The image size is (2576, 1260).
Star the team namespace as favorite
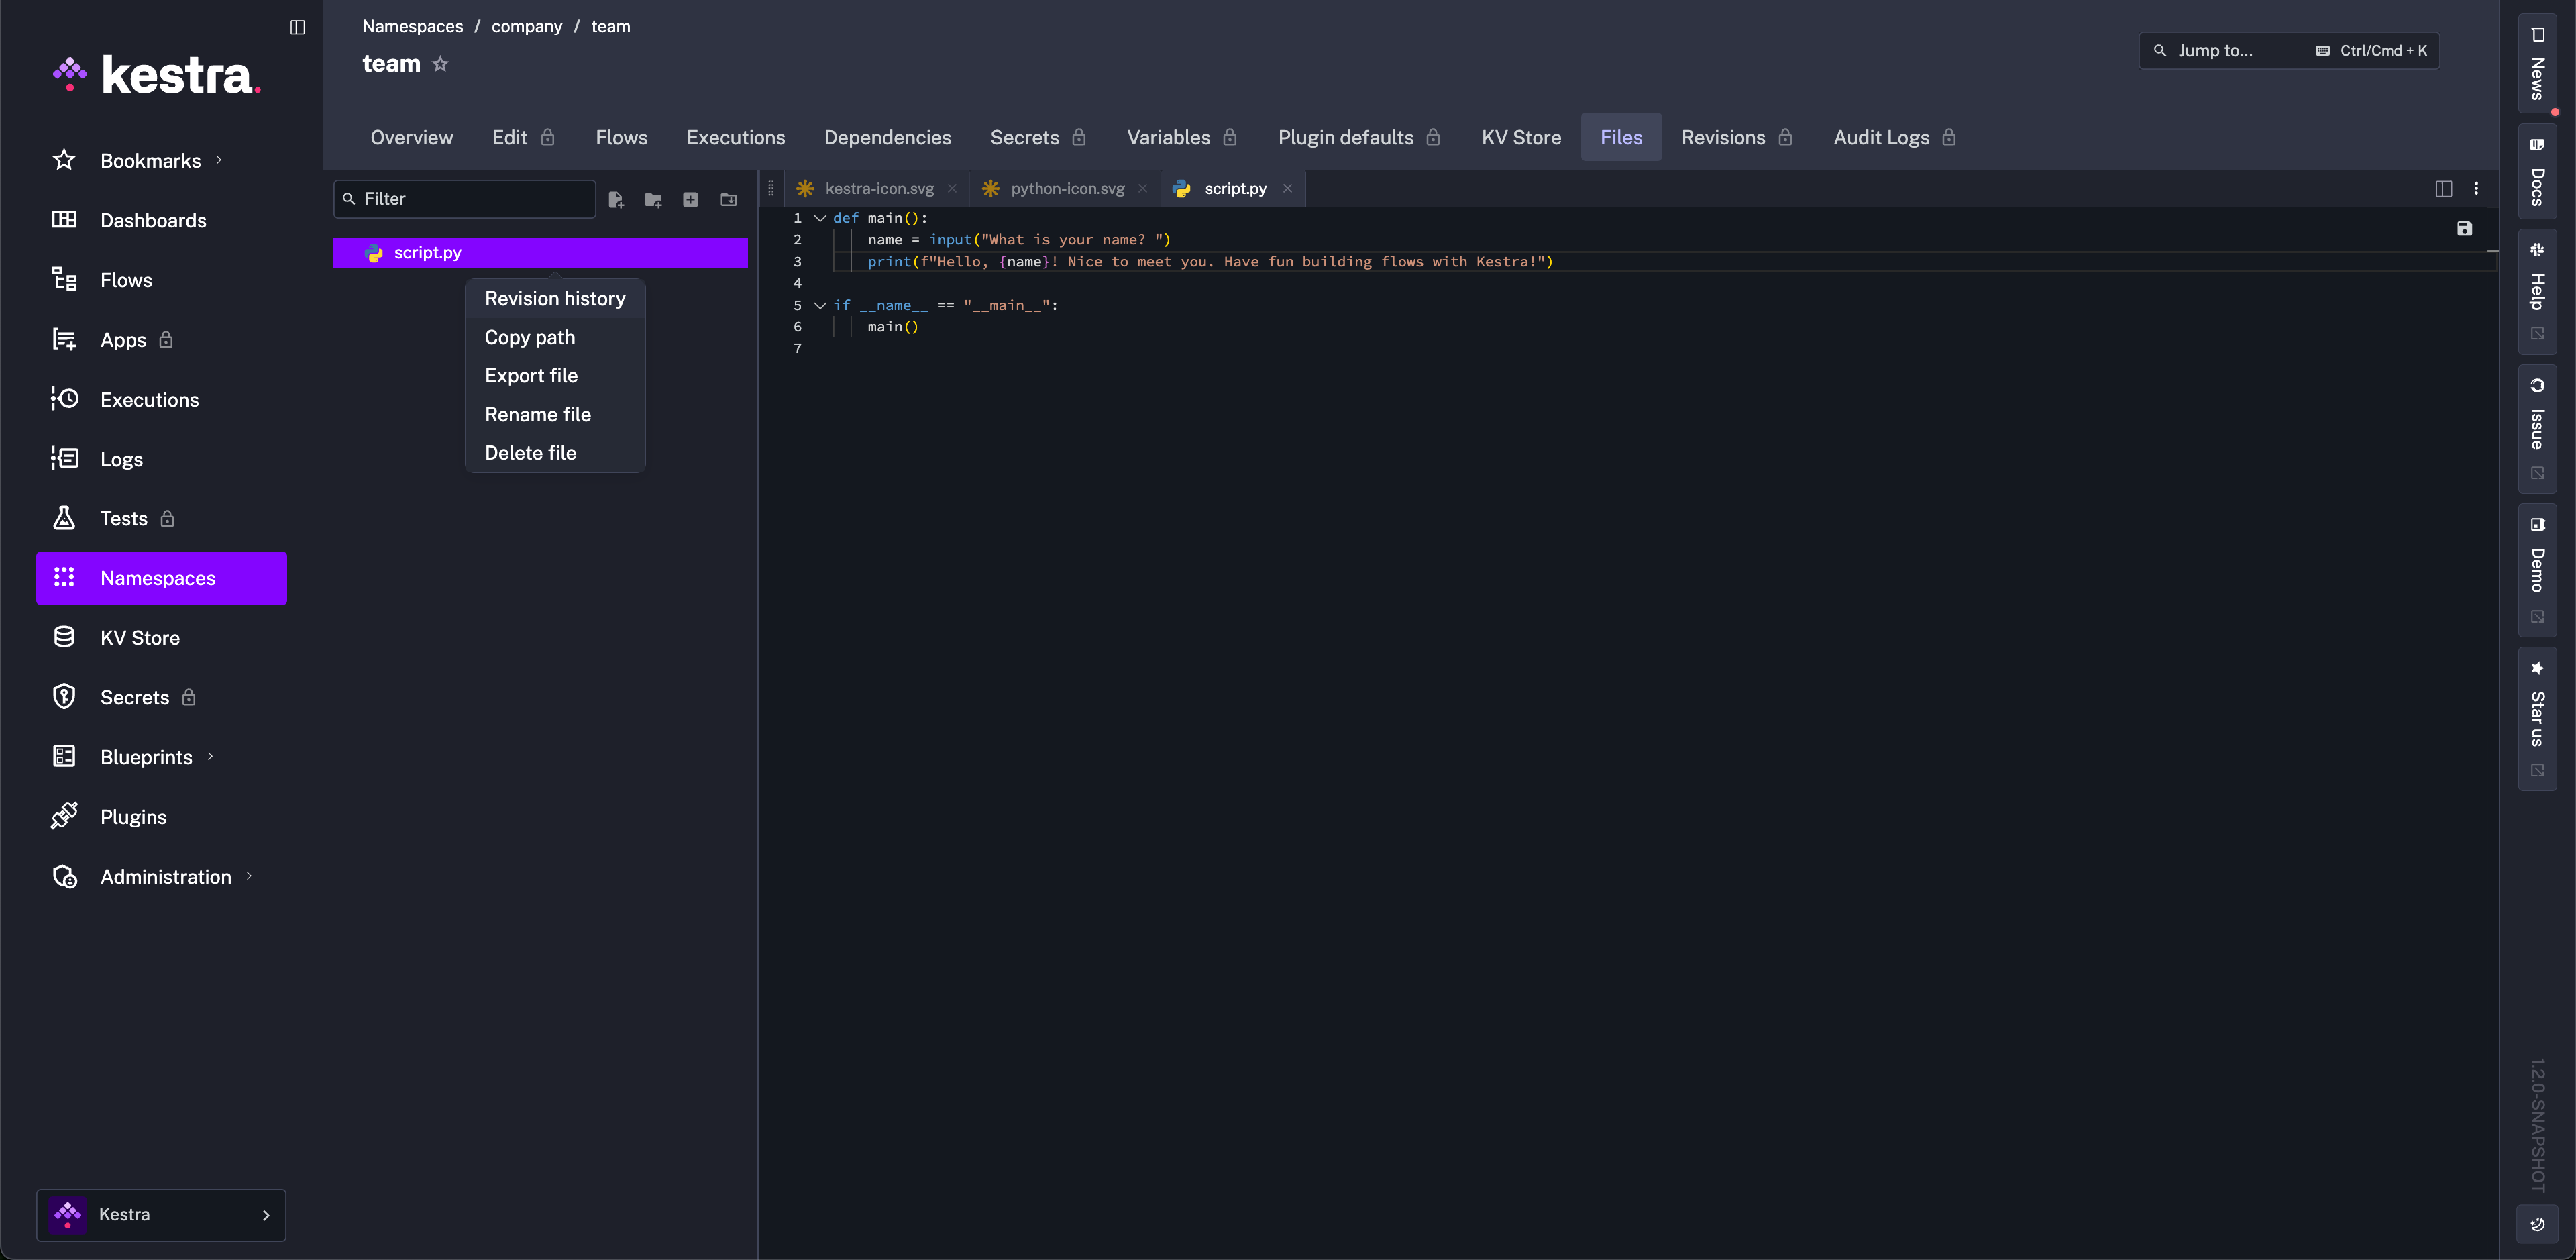point(440,64)
